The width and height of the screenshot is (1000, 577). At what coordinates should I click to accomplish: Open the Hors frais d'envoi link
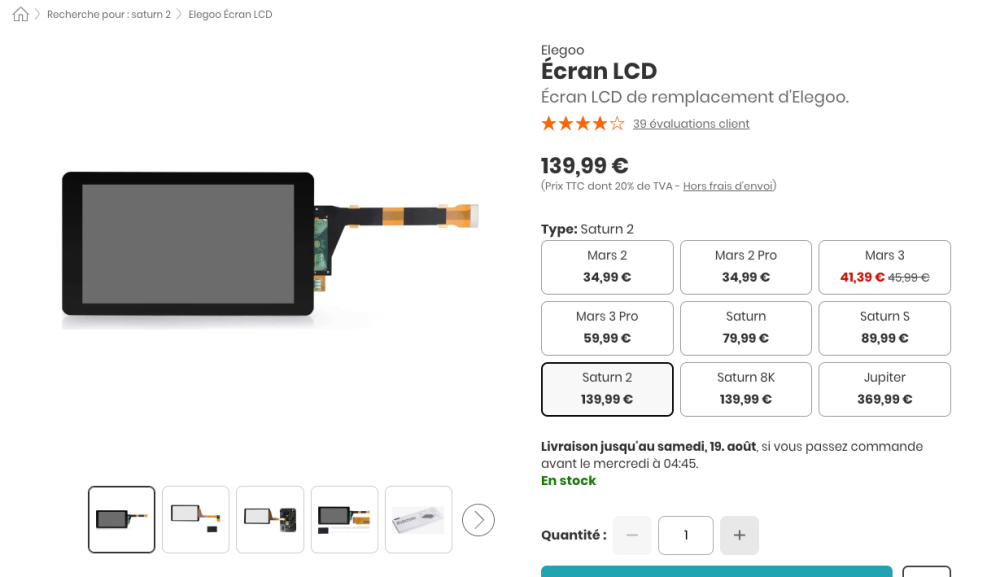point(728,186)
